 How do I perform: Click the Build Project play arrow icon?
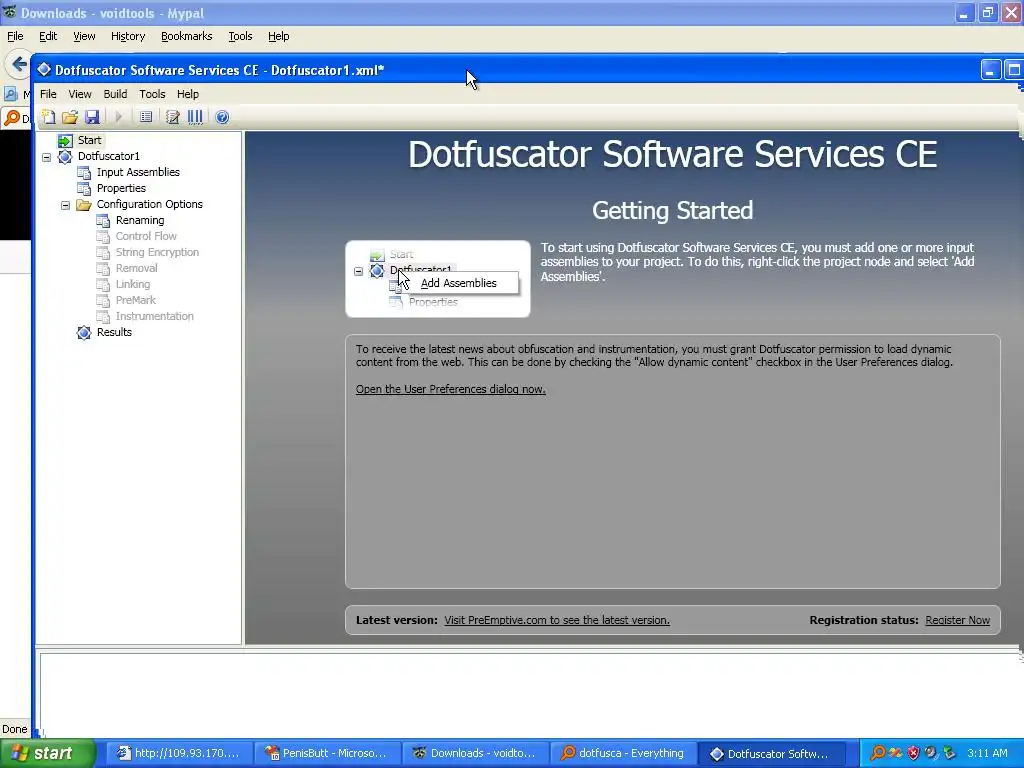[119, 117]
